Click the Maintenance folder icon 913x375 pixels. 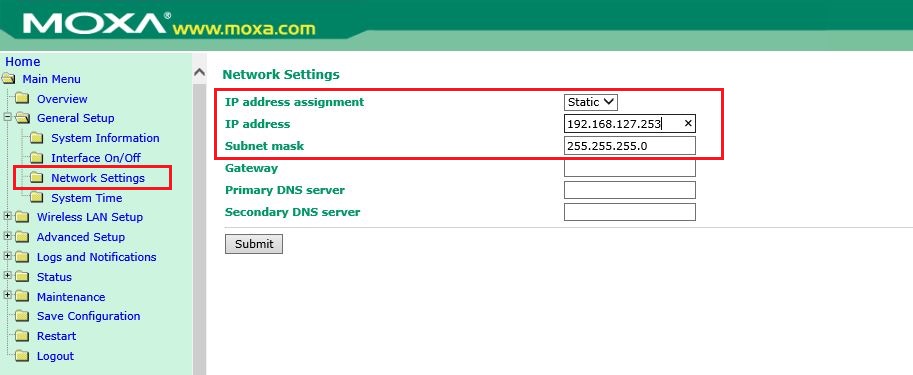click(x=22, y=297)
